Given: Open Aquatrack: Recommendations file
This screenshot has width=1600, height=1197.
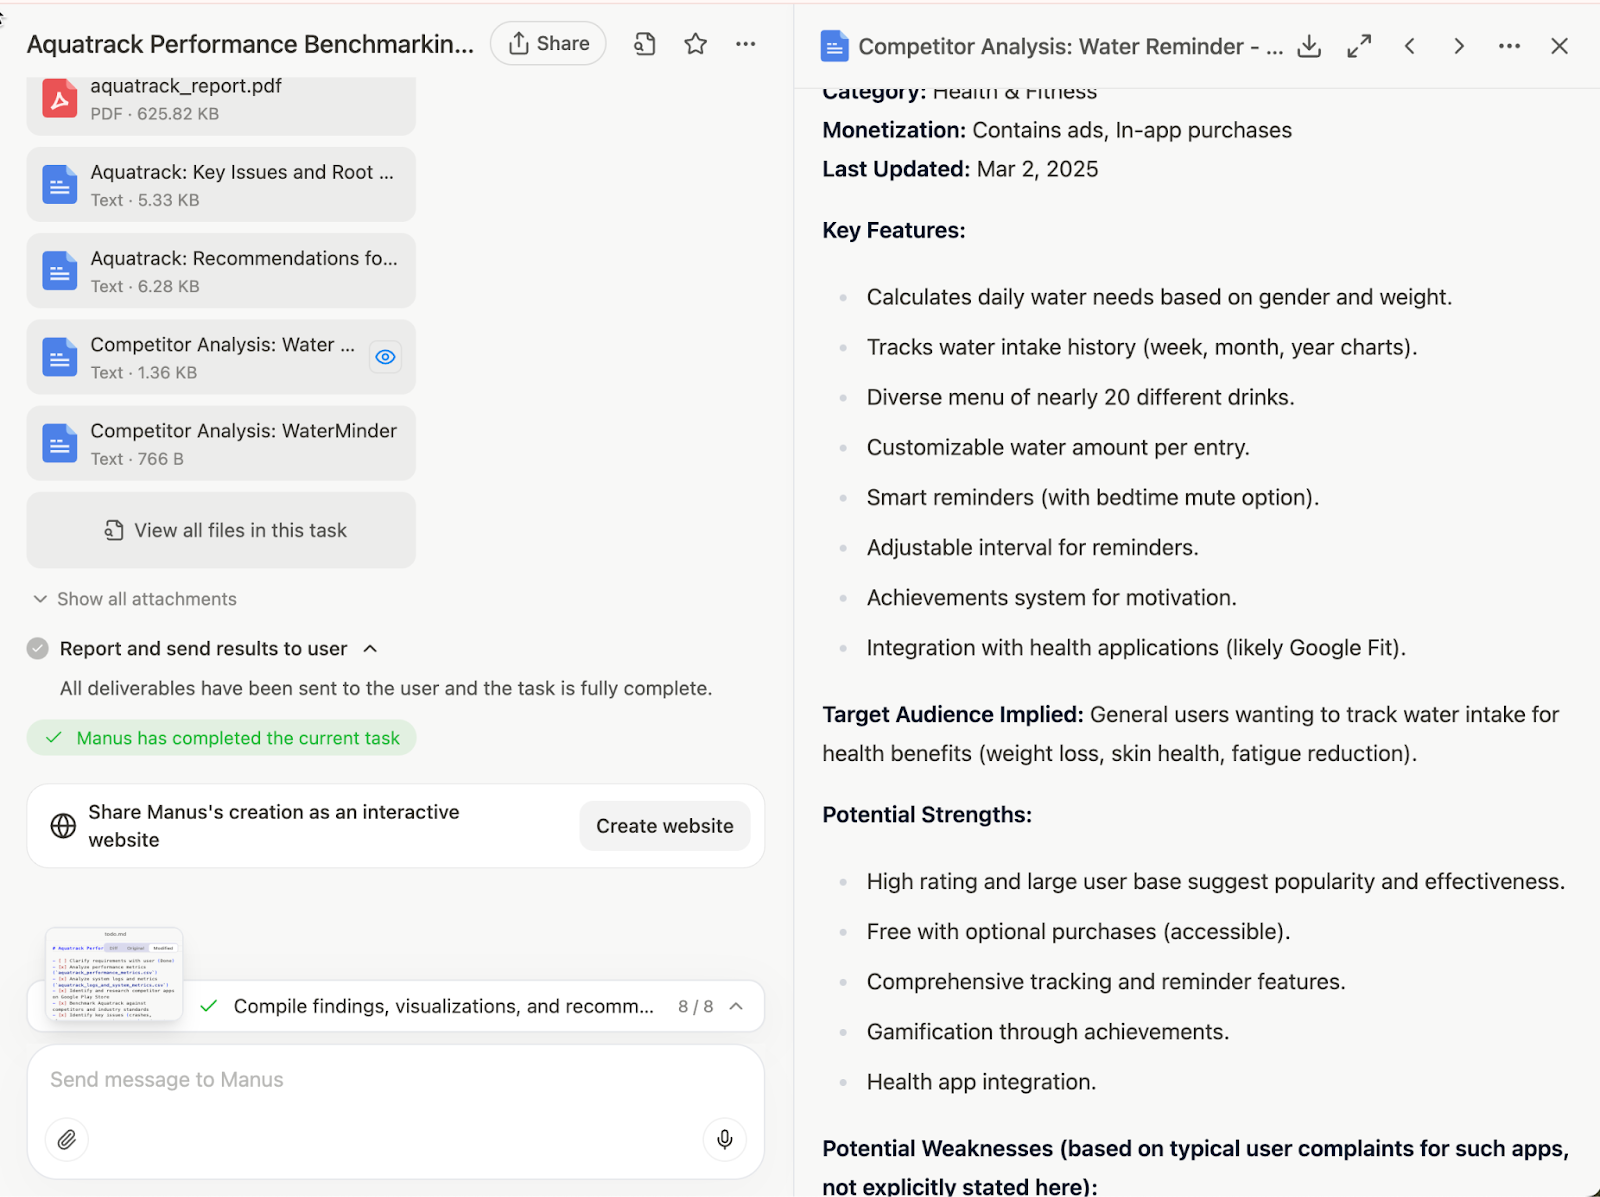Looking at the screenshot, I should point(221,271).
